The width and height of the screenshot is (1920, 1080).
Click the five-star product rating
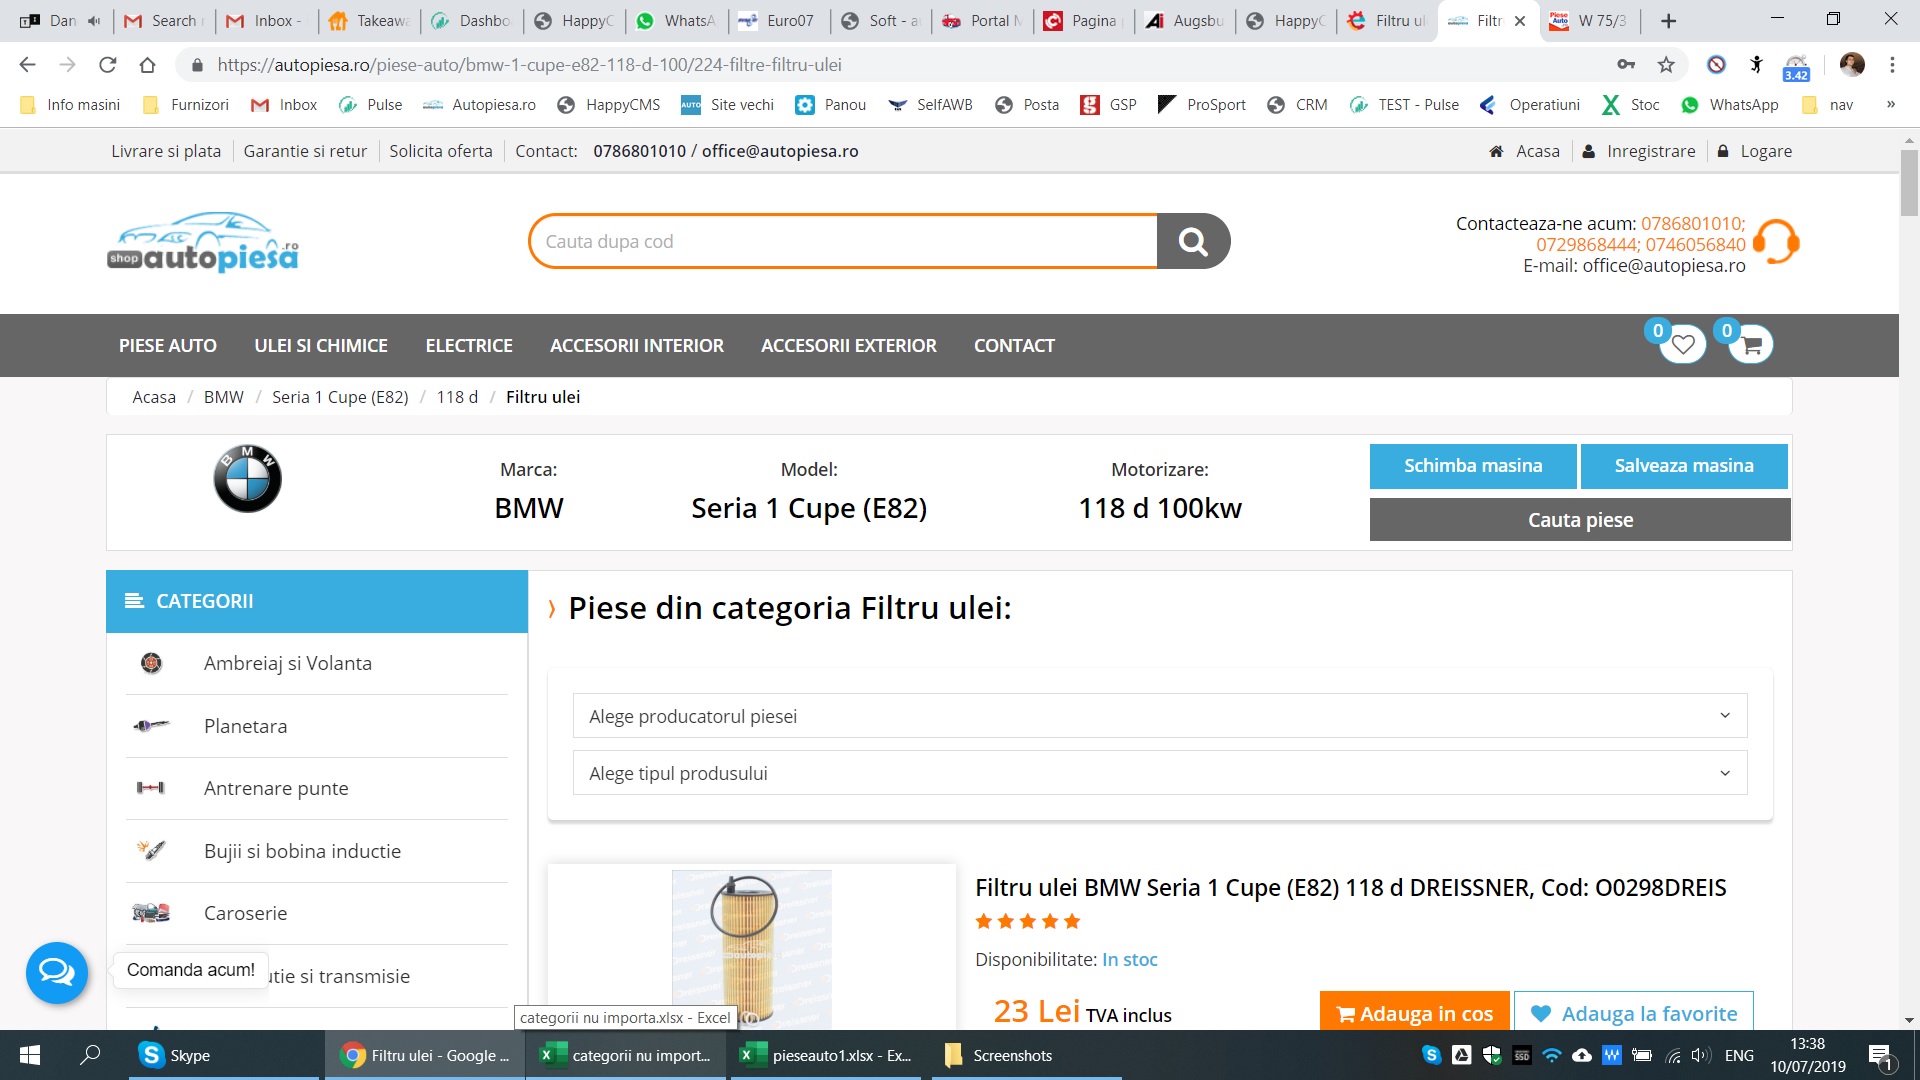coord(1028,921)
